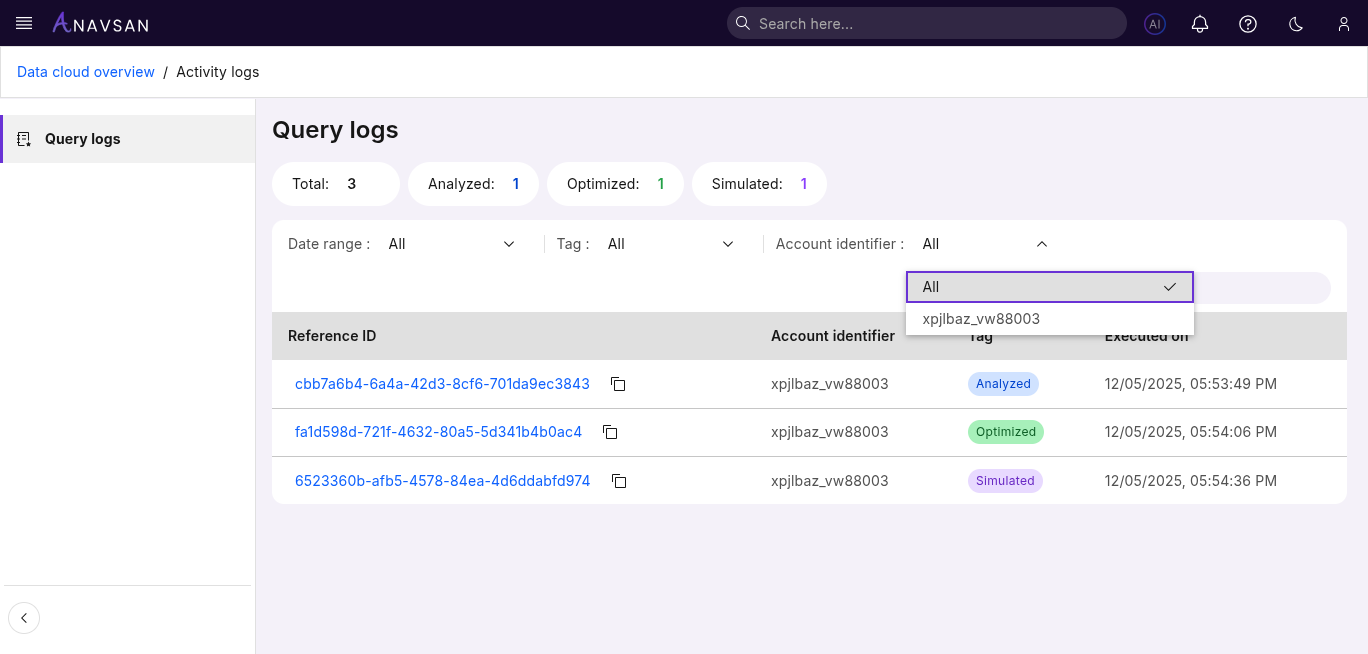Click the Analyzed count filter
The width and height of the screenshot is (1368, 654).
[473, 184]
